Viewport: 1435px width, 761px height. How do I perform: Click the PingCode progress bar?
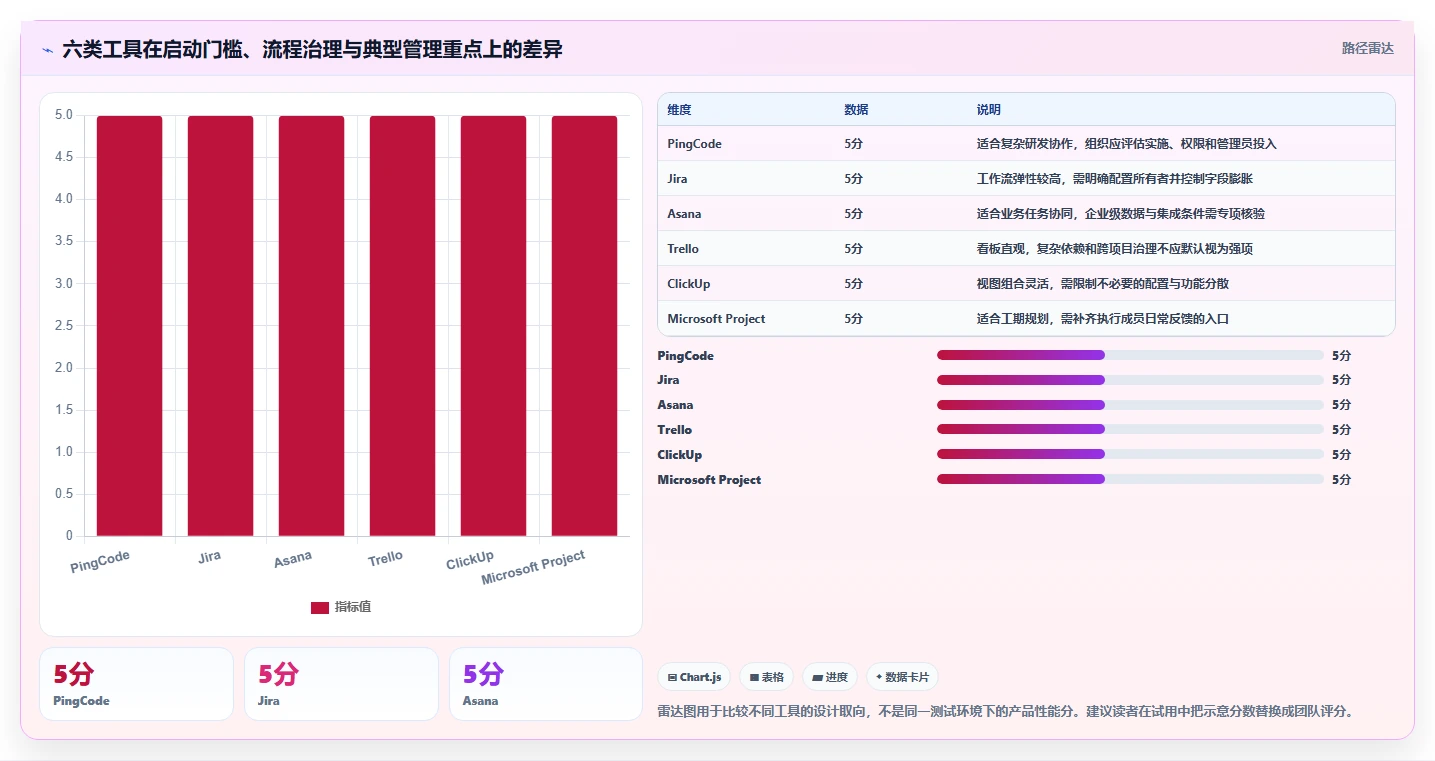click(x=1130, y=355)
